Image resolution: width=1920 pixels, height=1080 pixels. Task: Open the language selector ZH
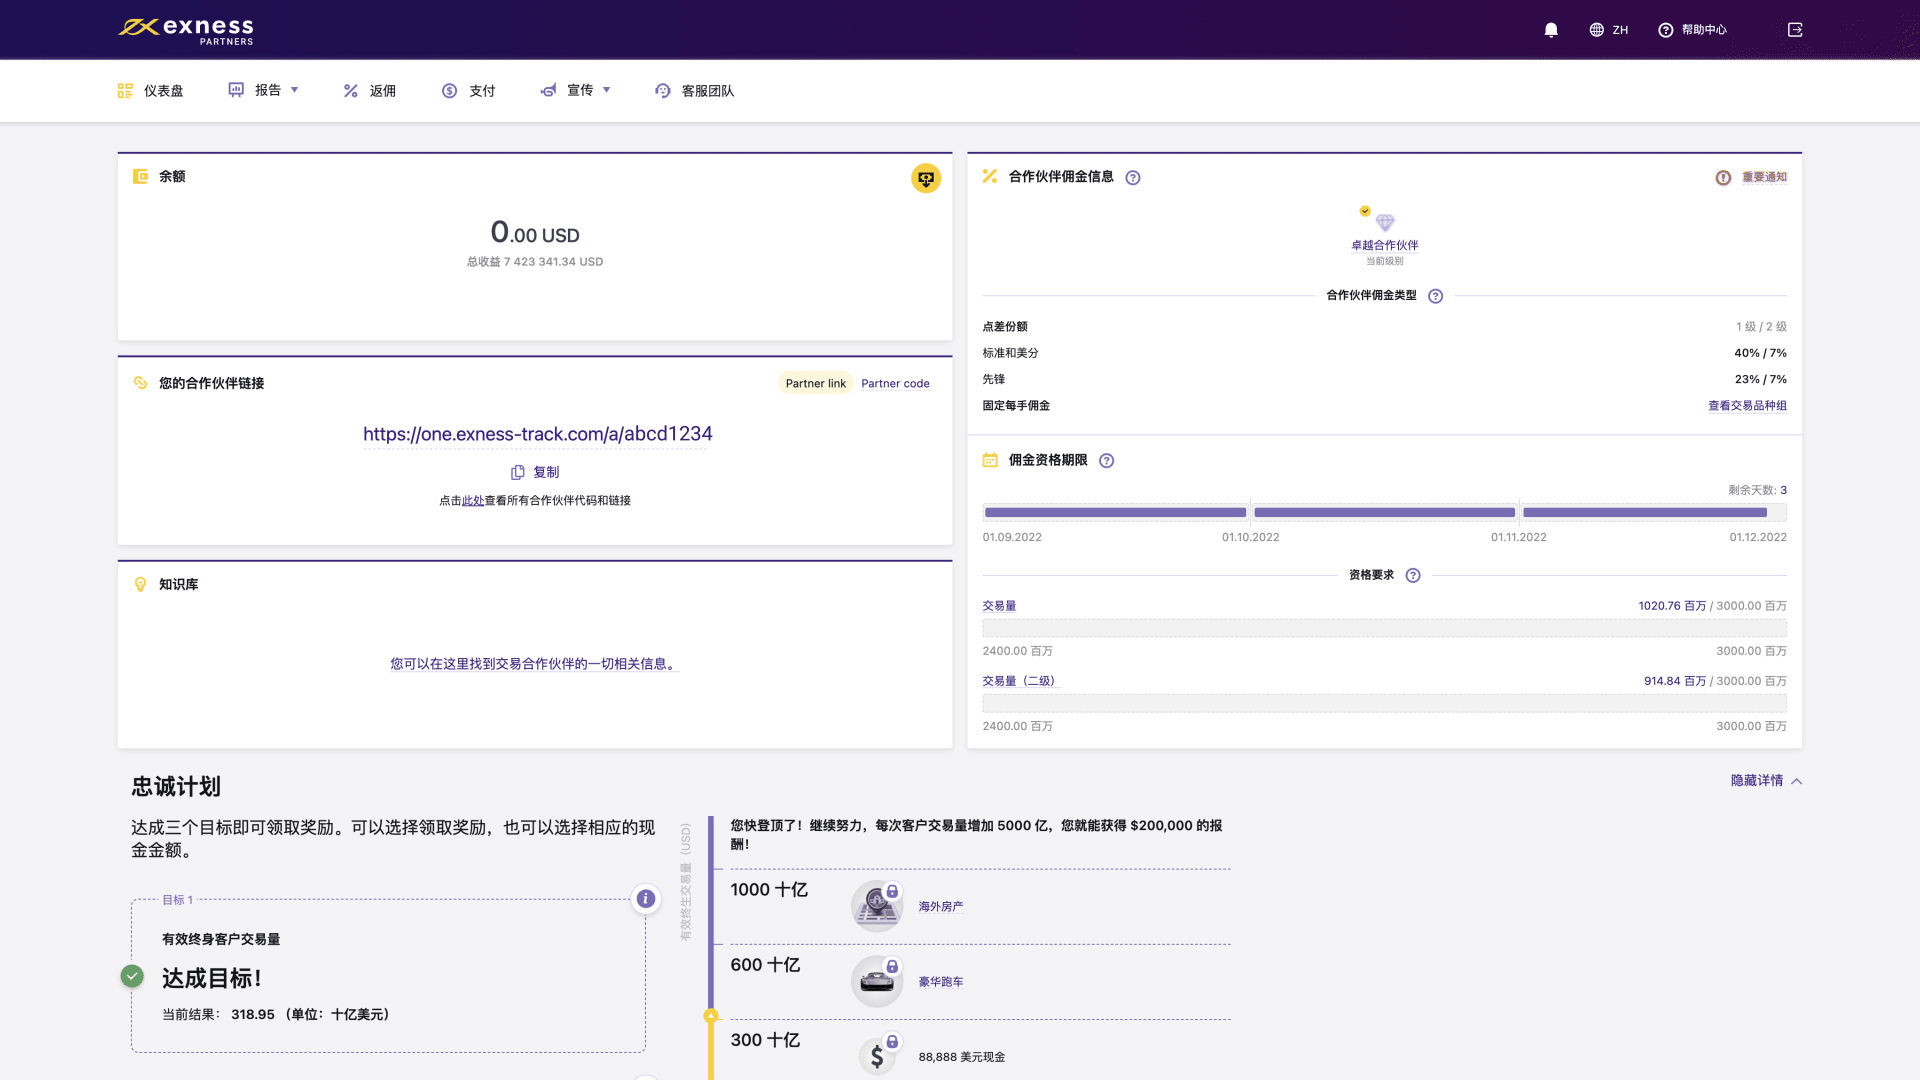(1609, 30)
